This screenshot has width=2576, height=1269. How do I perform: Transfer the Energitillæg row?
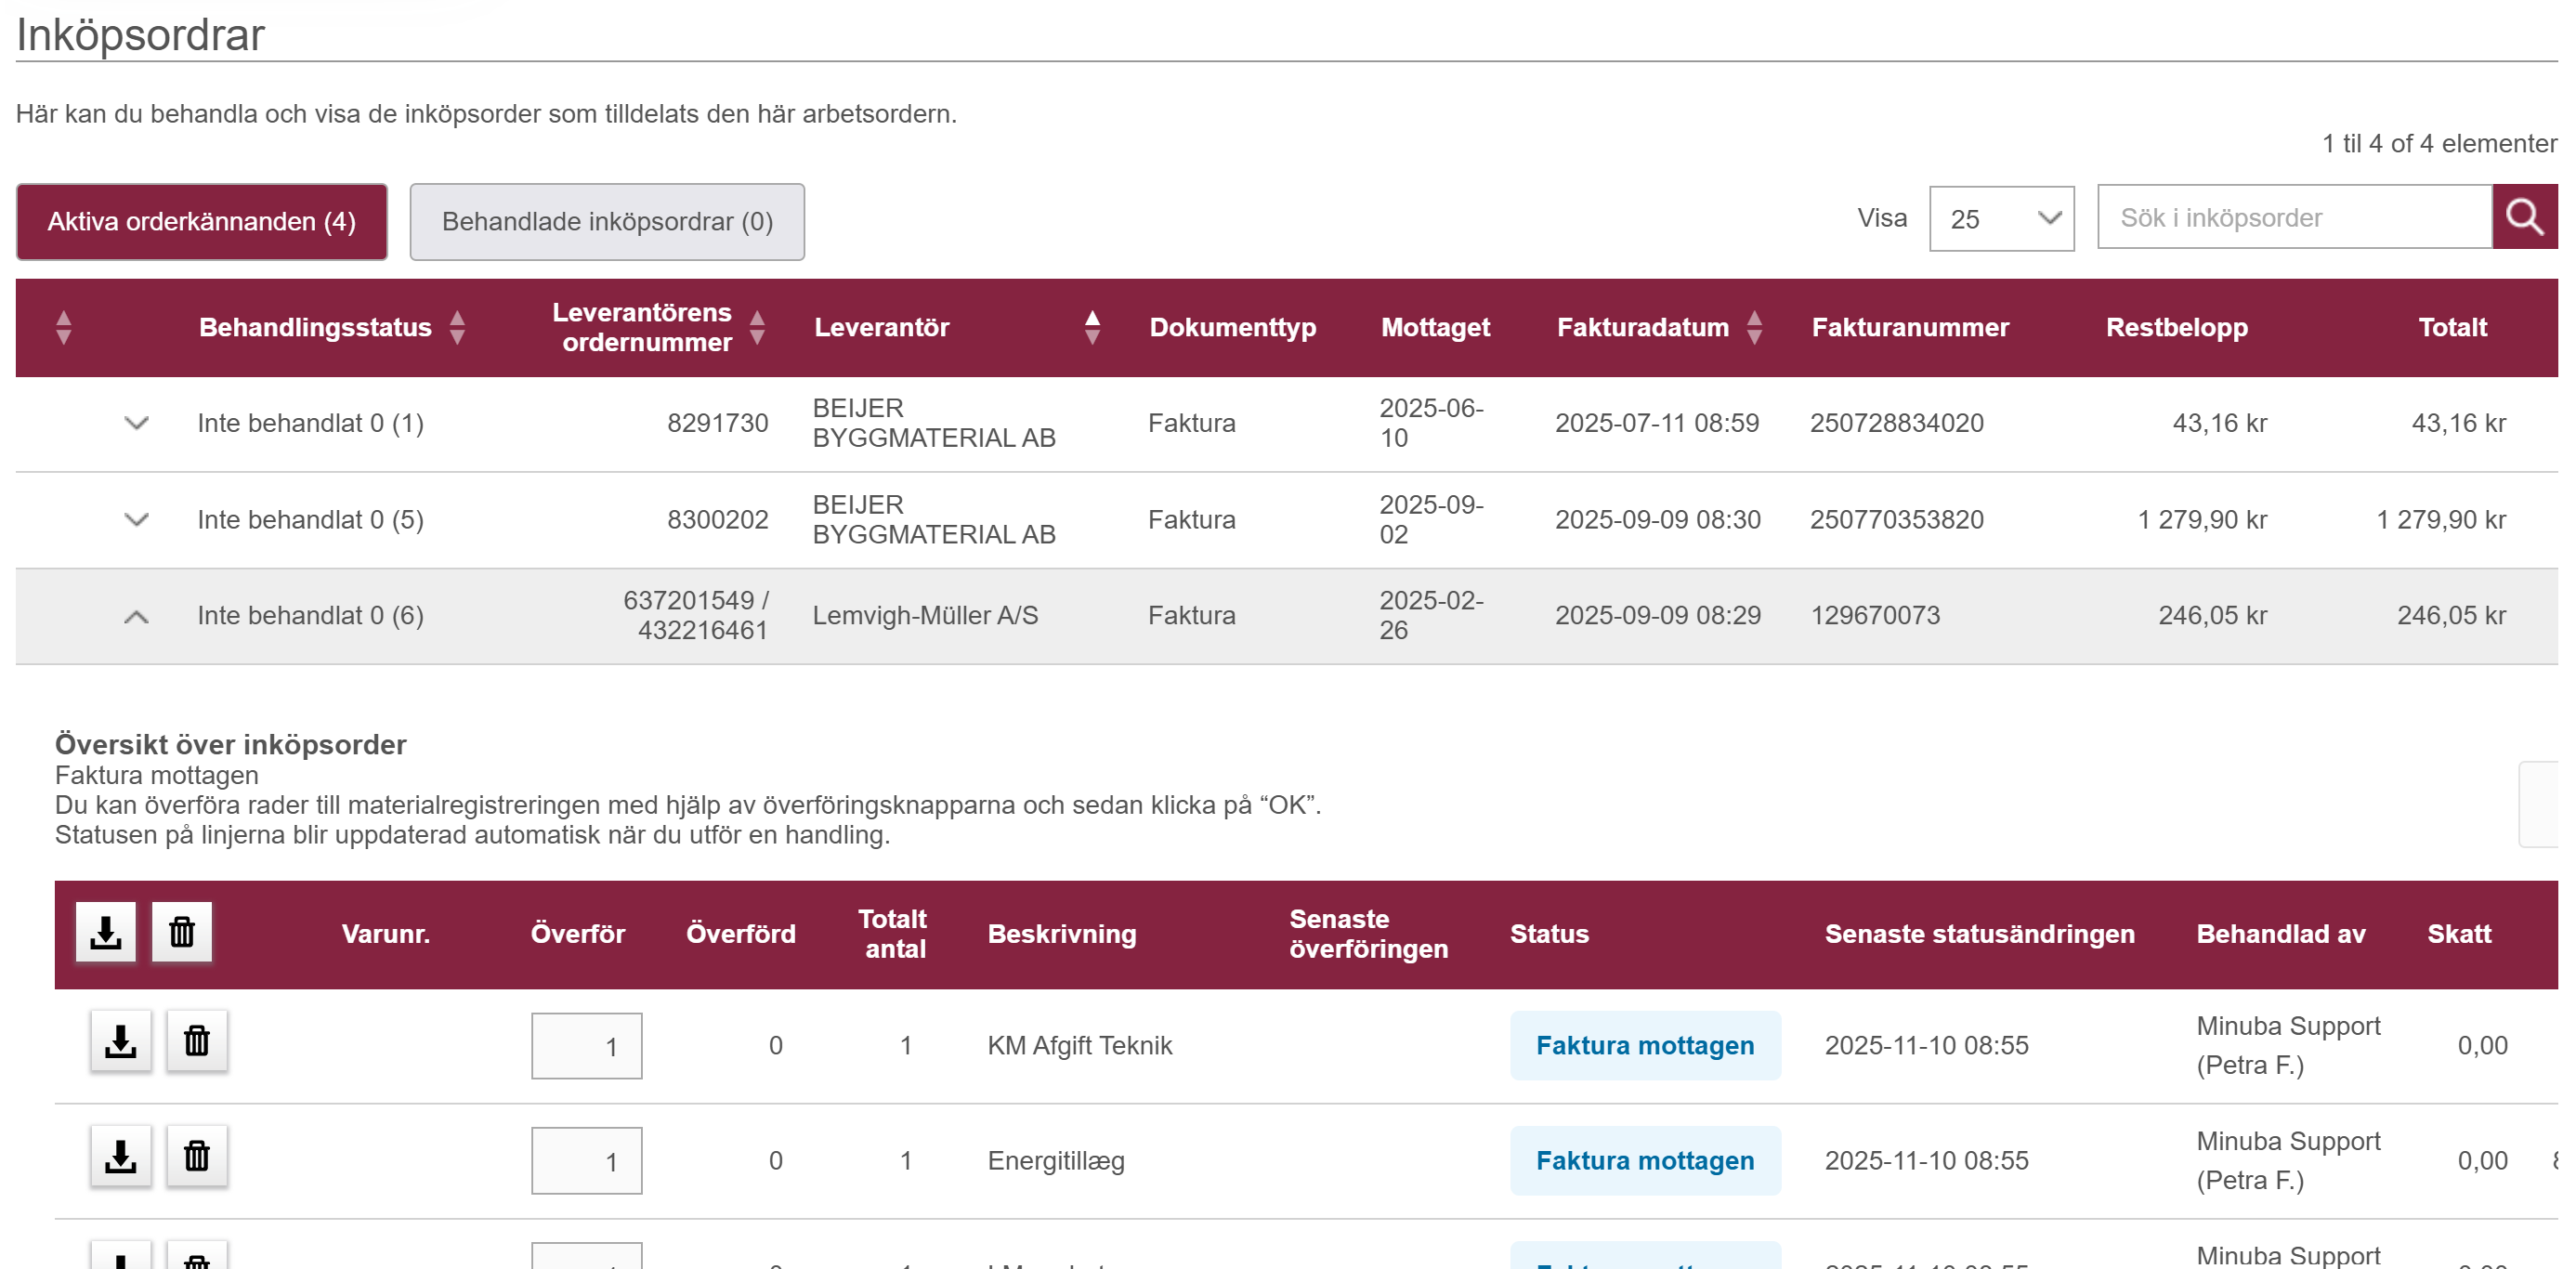120,1157
